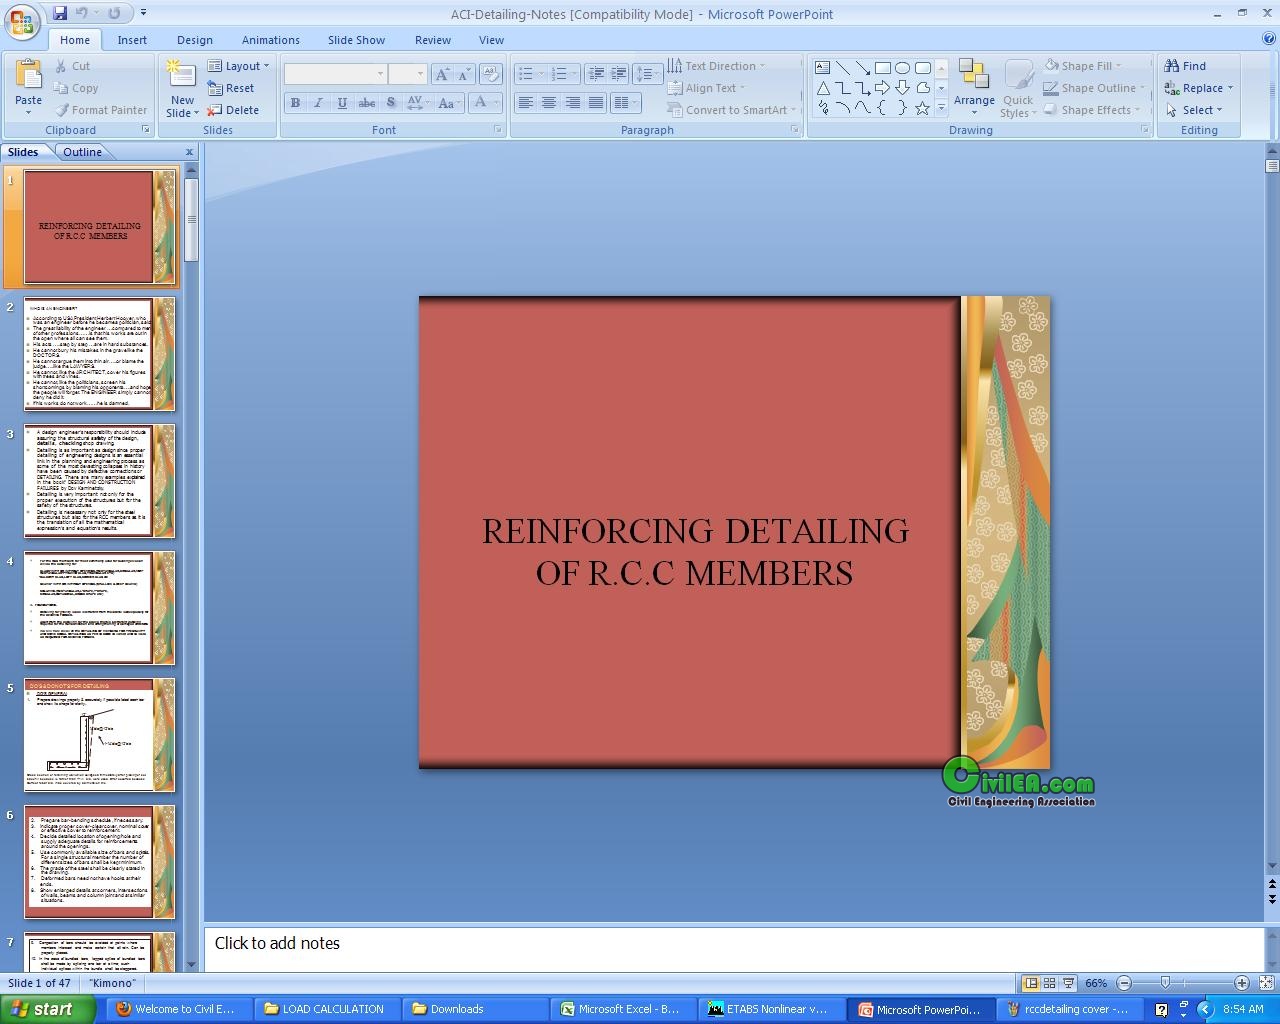Open Customize Quick Access Toolbar arrow
Screen dimensions: 1280x1024
click(143, 13)
